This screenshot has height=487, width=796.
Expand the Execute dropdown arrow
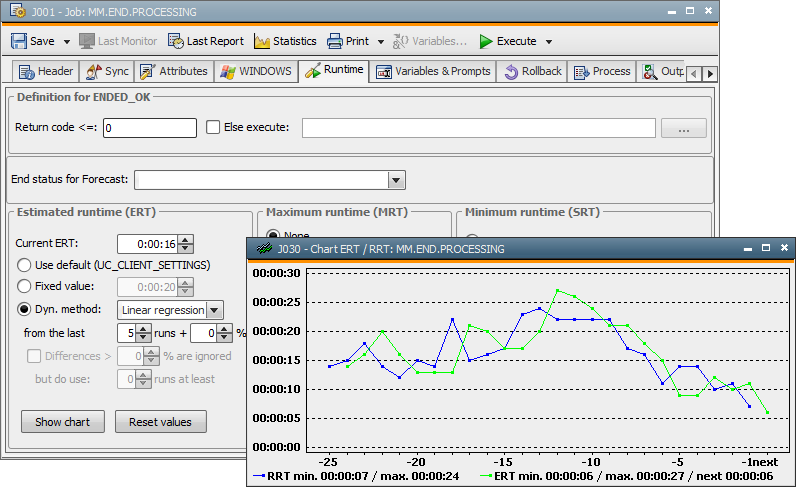(549, 42)
